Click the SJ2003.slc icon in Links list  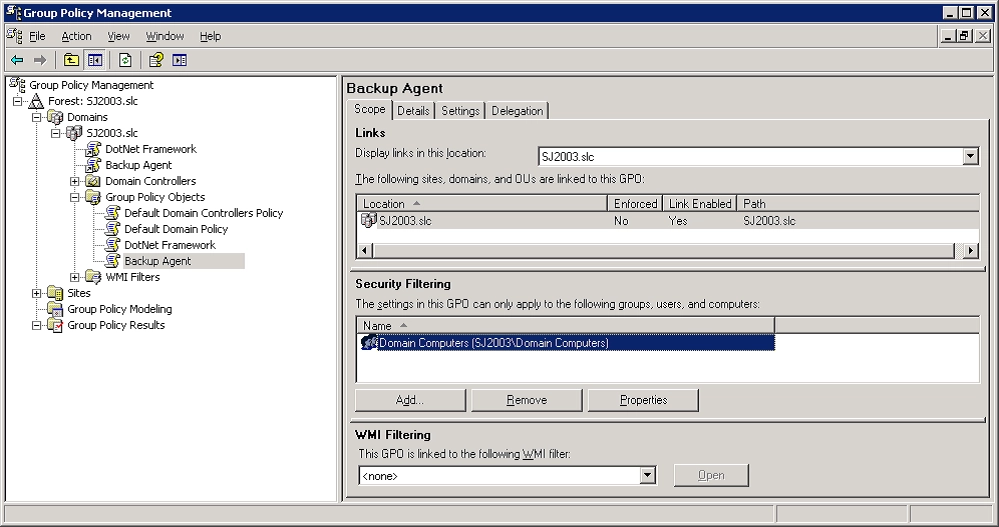[x=369, y=220]
